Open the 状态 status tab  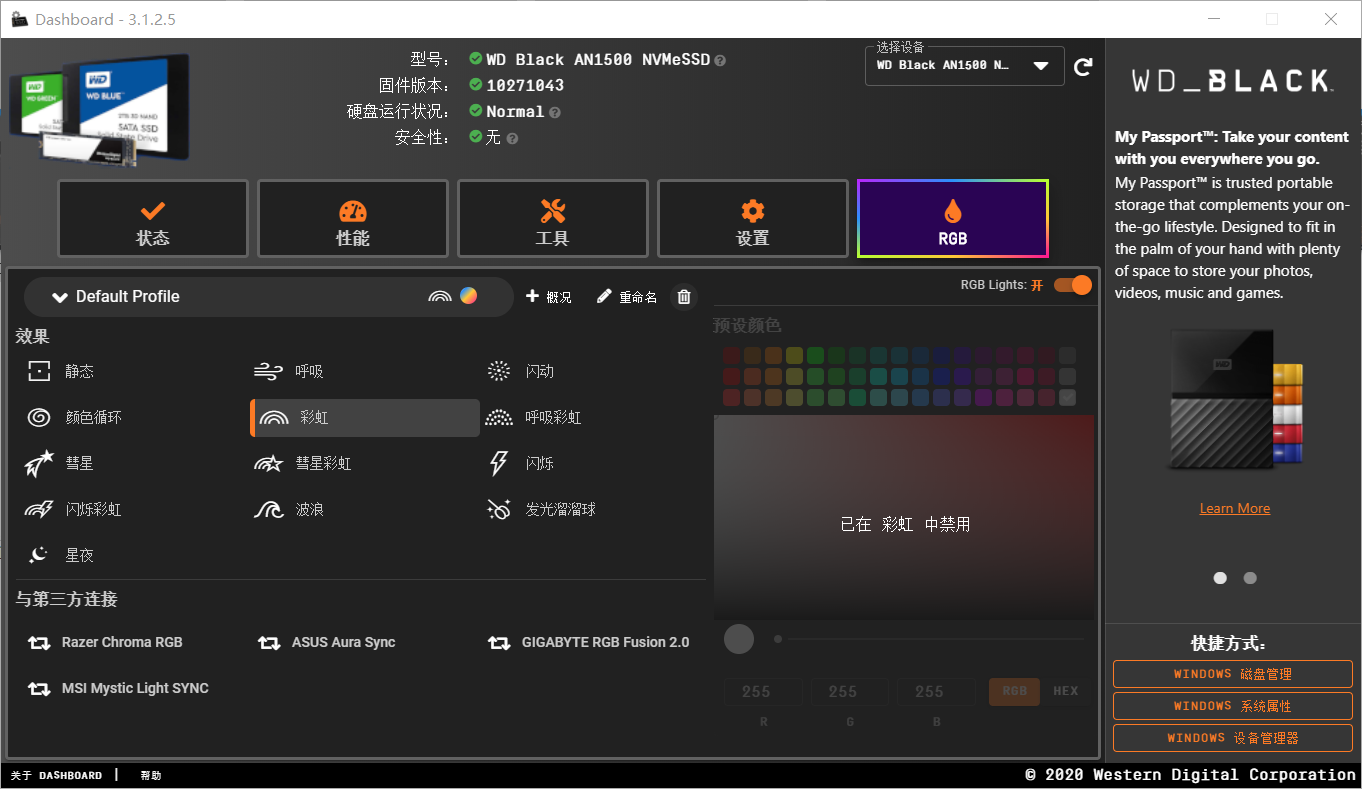(153, 219)
